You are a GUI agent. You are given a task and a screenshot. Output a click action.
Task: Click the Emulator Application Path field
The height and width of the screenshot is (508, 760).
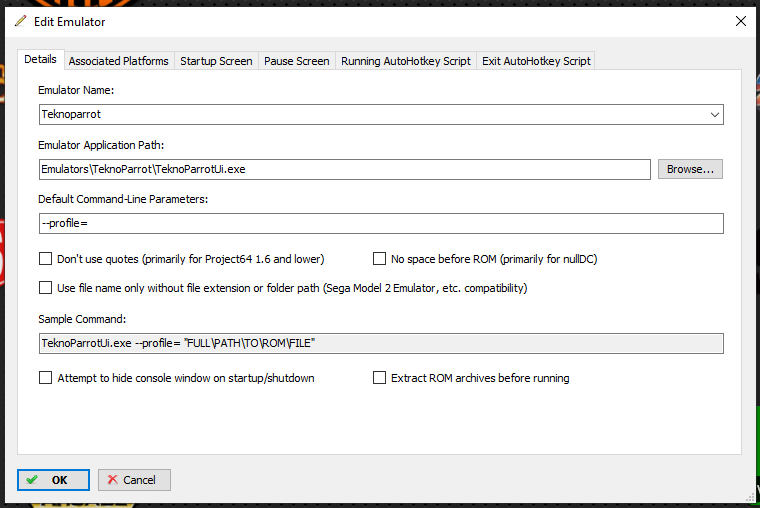(345, 169)
